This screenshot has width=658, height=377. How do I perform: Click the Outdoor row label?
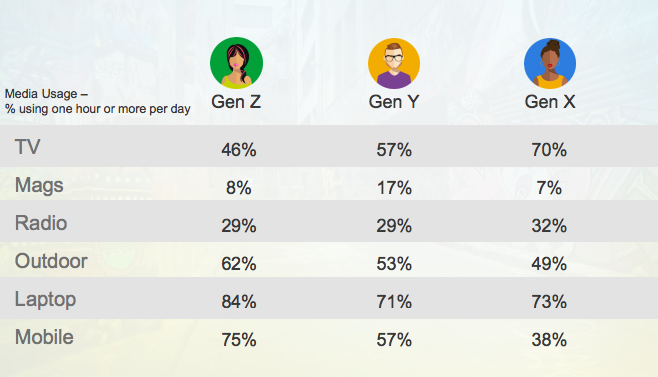click(x=51, y=261)
